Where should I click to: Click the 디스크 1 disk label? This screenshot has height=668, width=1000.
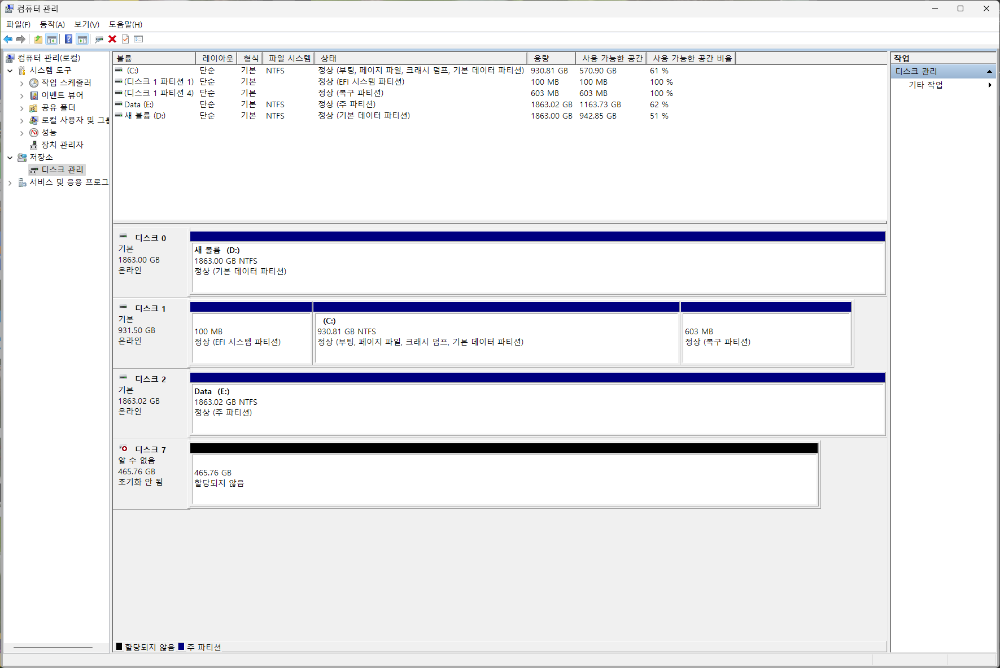coord(151,308)
